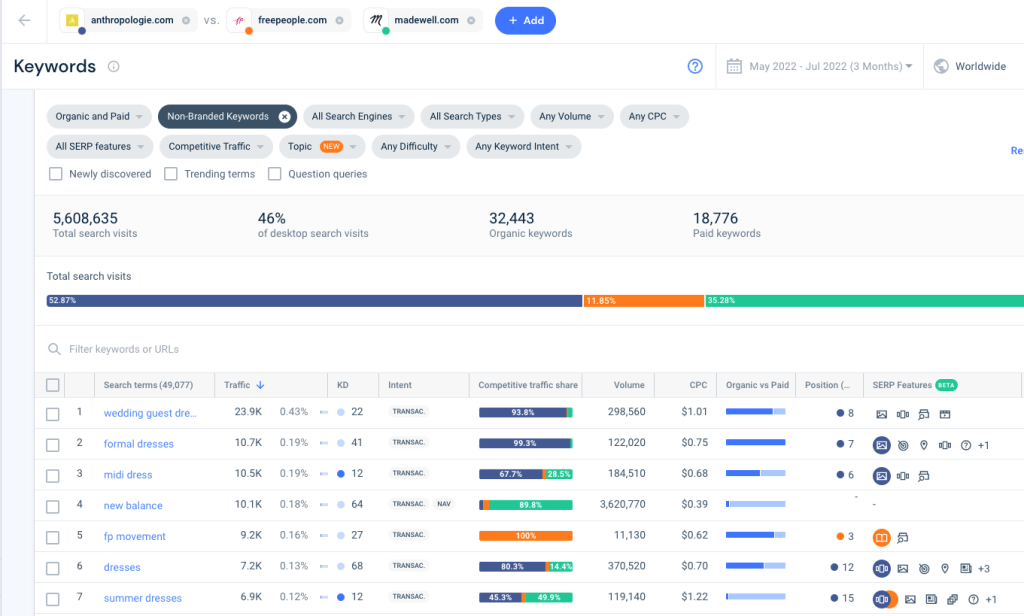This screenshot has height=616, width=1024.
Task: Click the image pack SERP feature icon for formal dresses
Action: 882,445
